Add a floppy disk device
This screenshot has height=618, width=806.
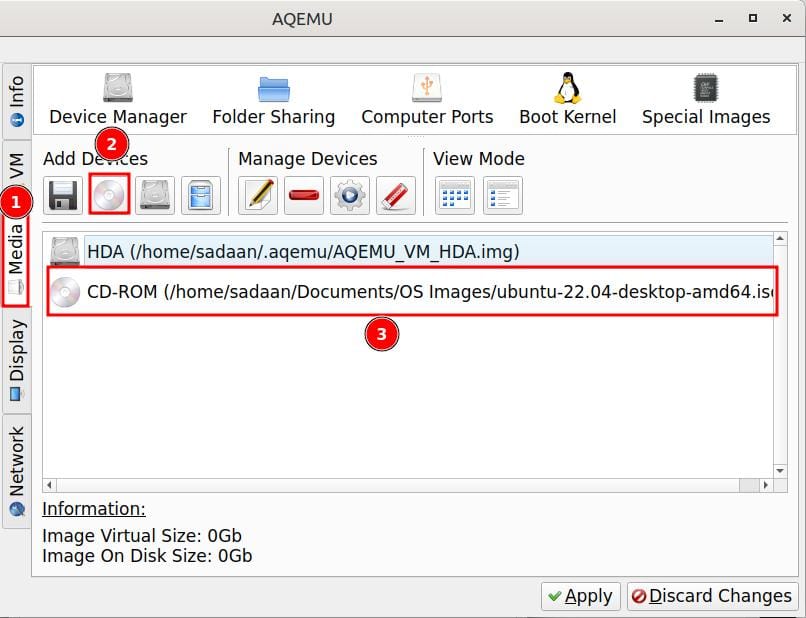click(x=63, y=195)
